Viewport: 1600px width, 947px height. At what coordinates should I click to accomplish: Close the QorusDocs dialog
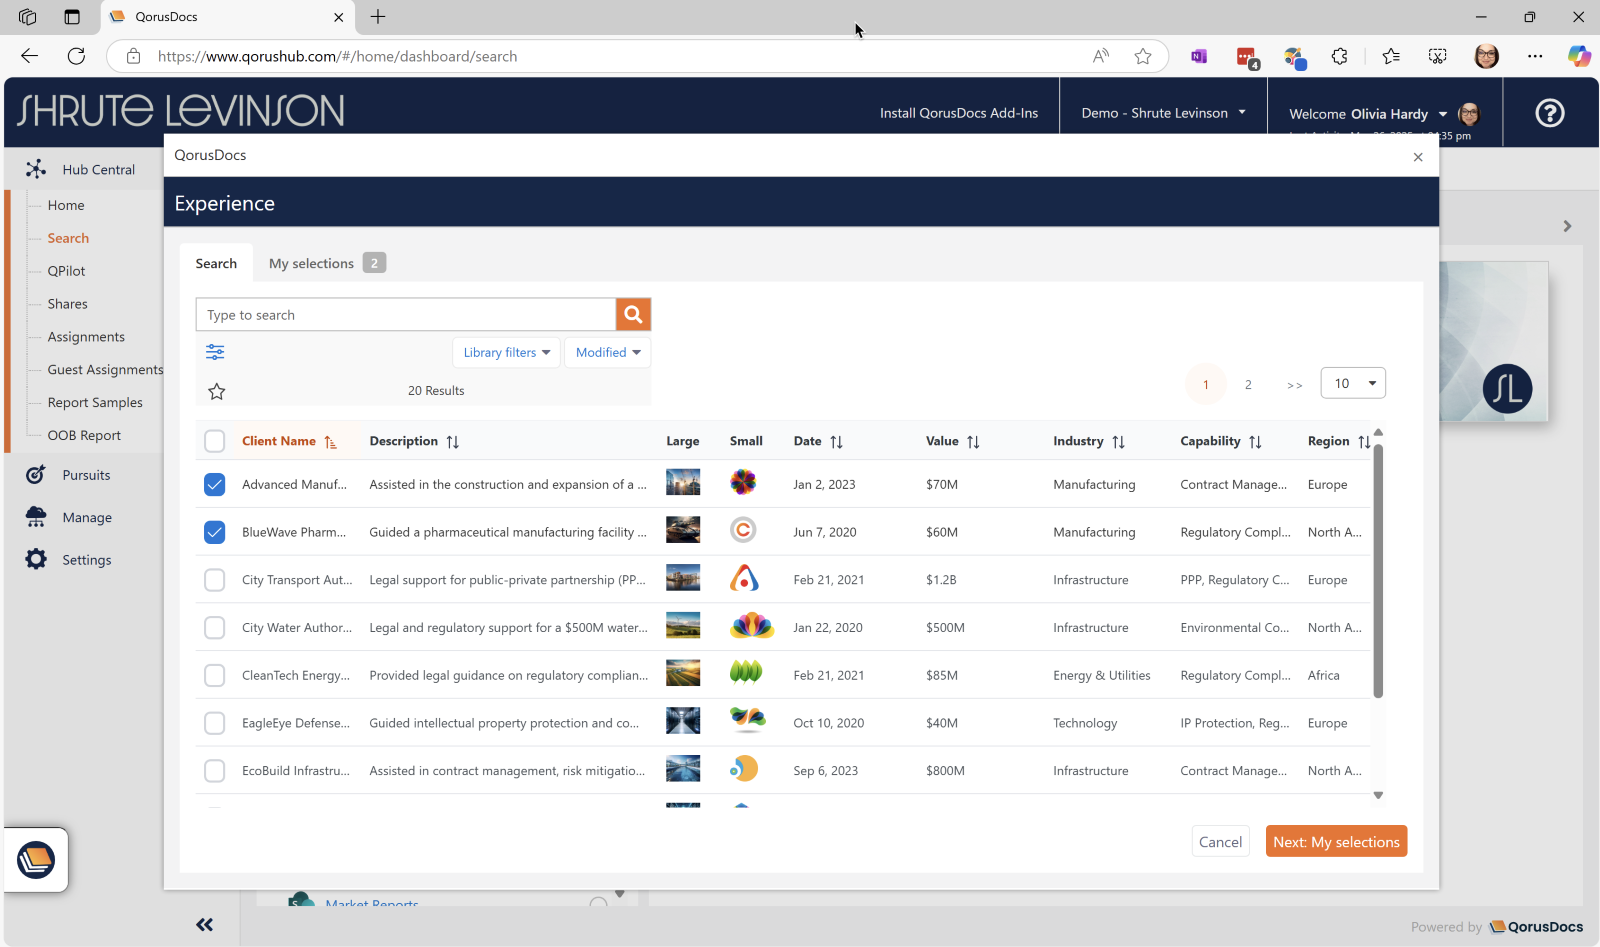coord(1418,157)
